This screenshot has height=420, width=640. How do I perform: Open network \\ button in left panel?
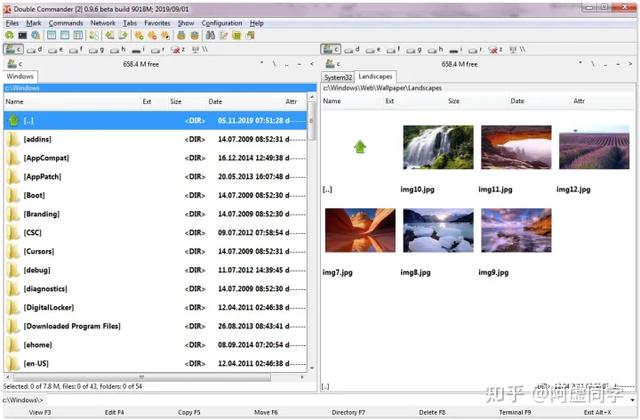pos(200,50)
